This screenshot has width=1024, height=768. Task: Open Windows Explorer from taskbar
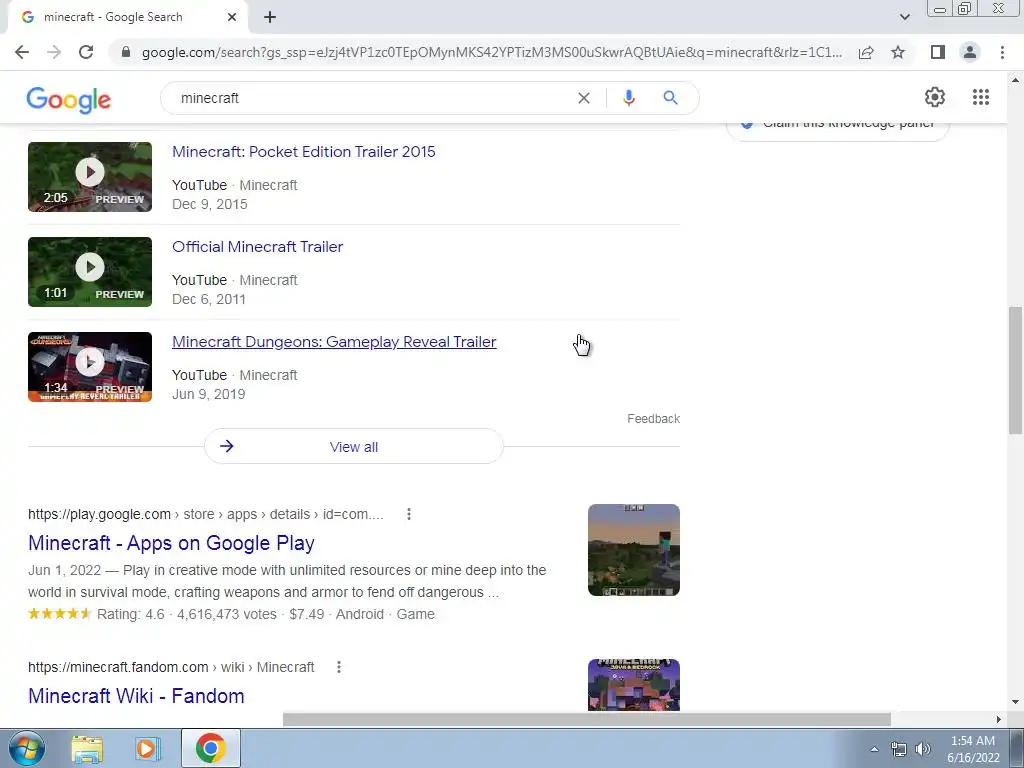click(87, 748)
